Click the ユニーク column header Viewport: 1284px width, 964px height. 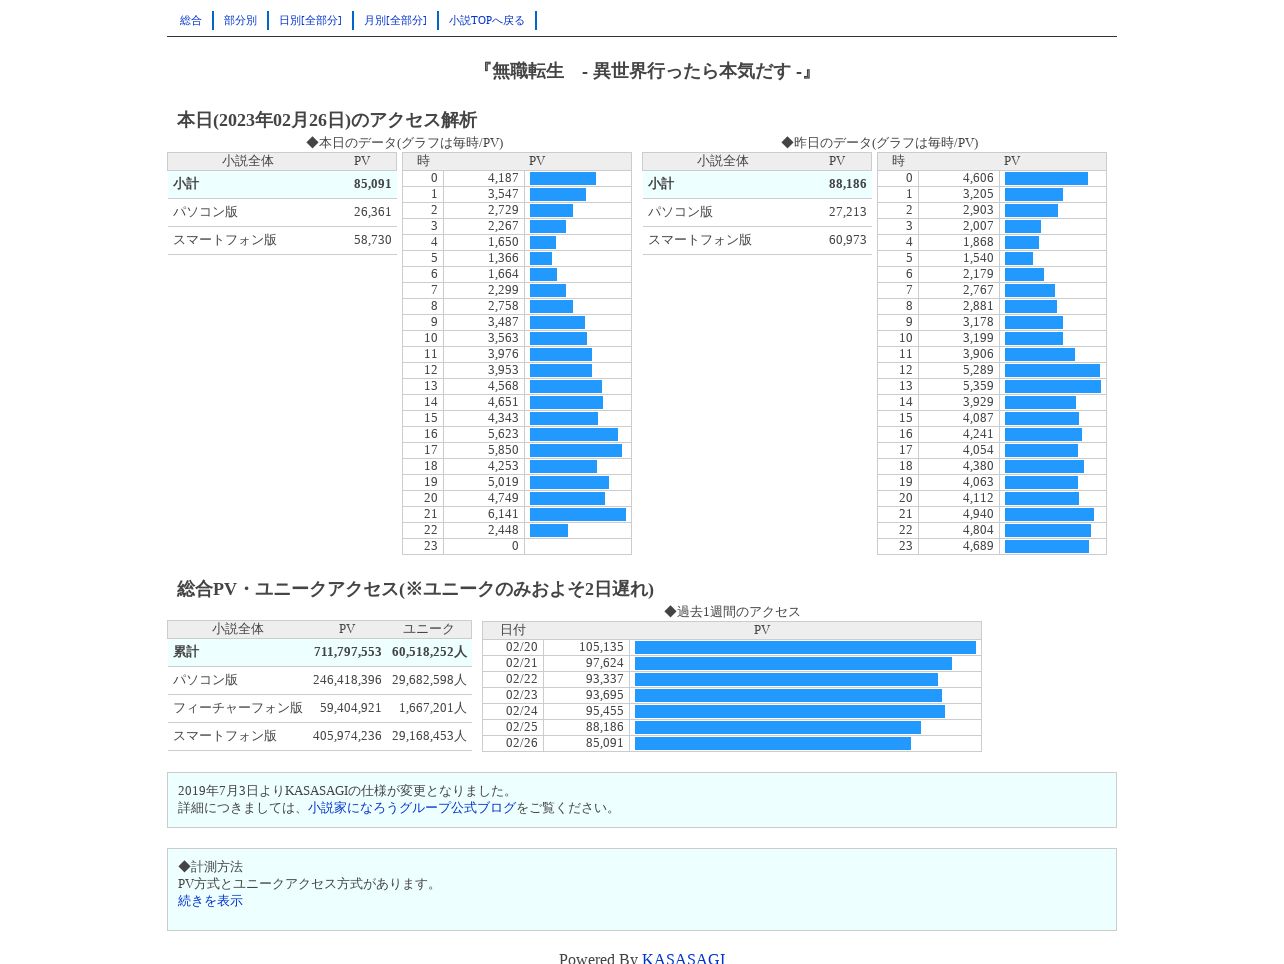(x=429, y=629)
